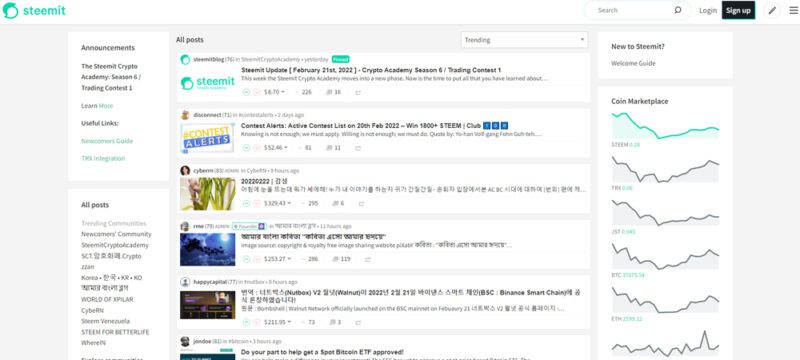
Task: Open the hamburger main menu
Action: coord(793,10)
